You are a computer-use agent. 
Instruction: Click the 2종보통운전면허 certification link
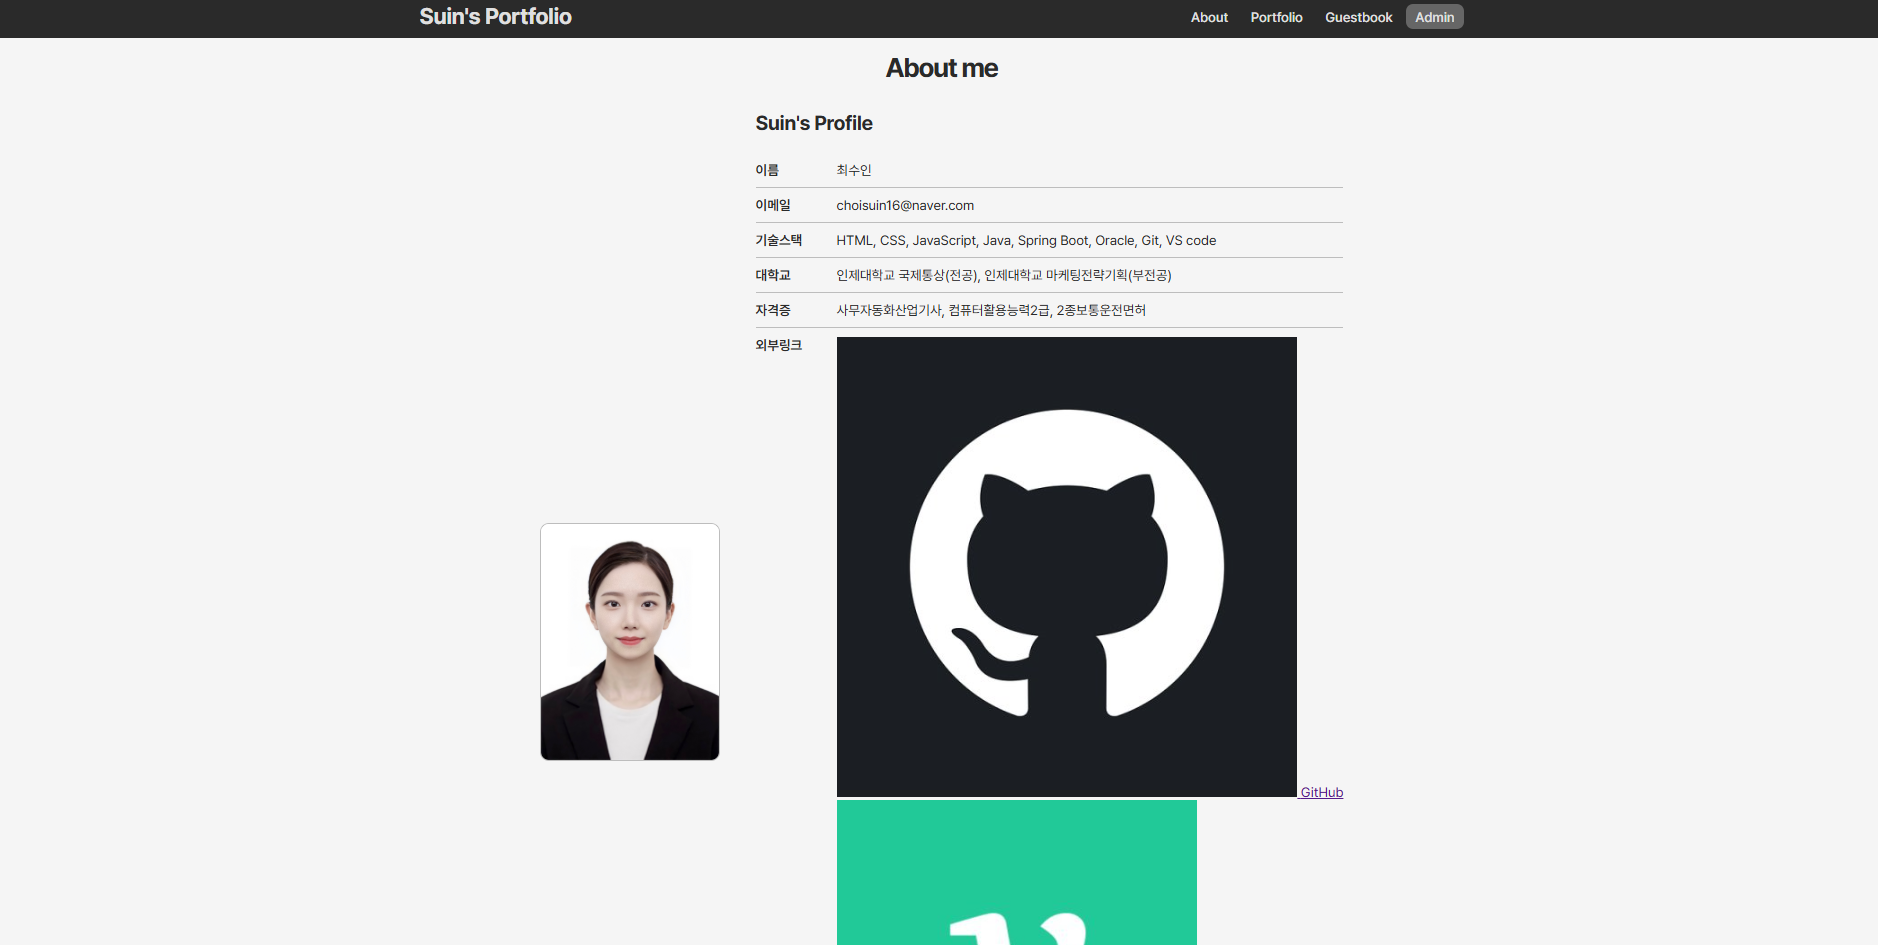(x=1101, y=310)
